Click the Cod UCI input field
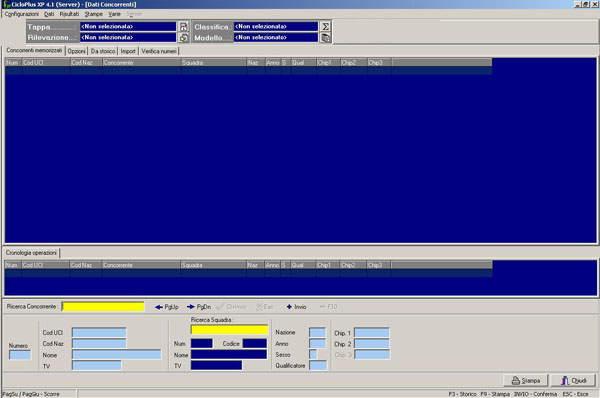The height and width of the screenshot is (398, 600). tap(99, 333)
